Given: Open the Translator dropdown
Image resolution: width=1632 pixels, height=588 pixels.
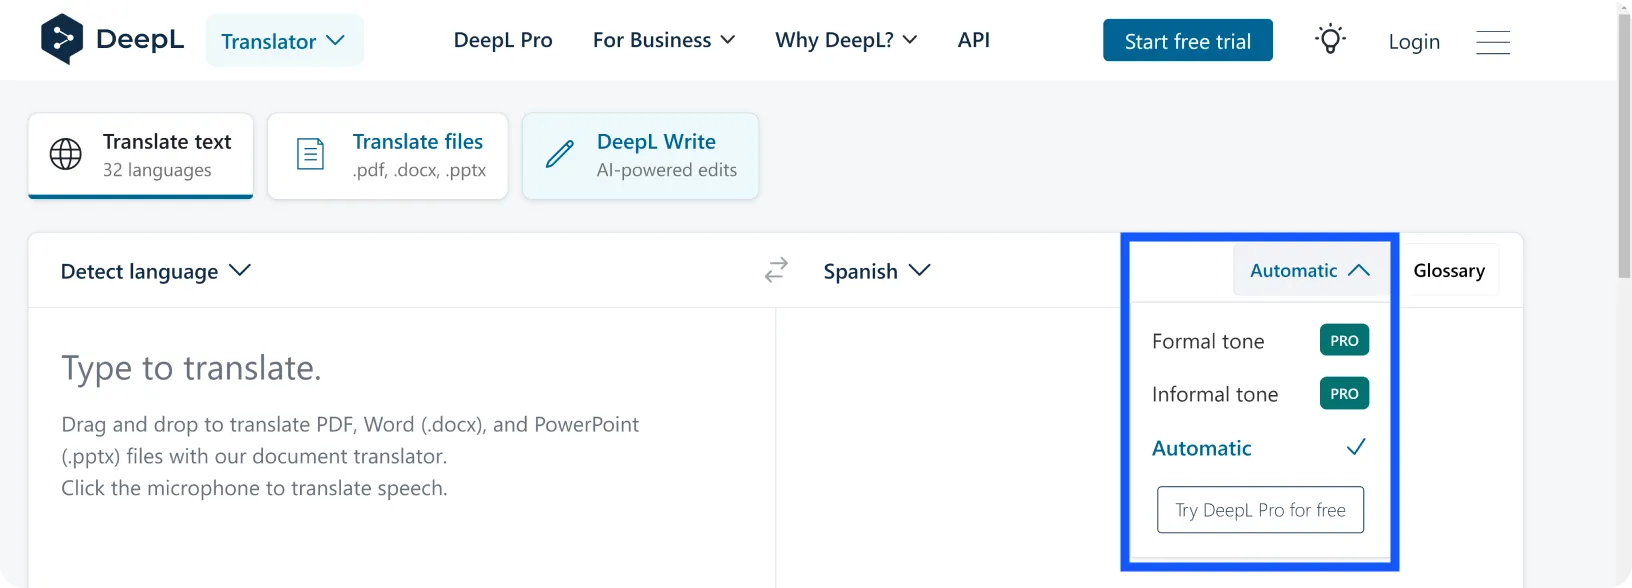Looking at the screenshot, I should tap(284, 41).
